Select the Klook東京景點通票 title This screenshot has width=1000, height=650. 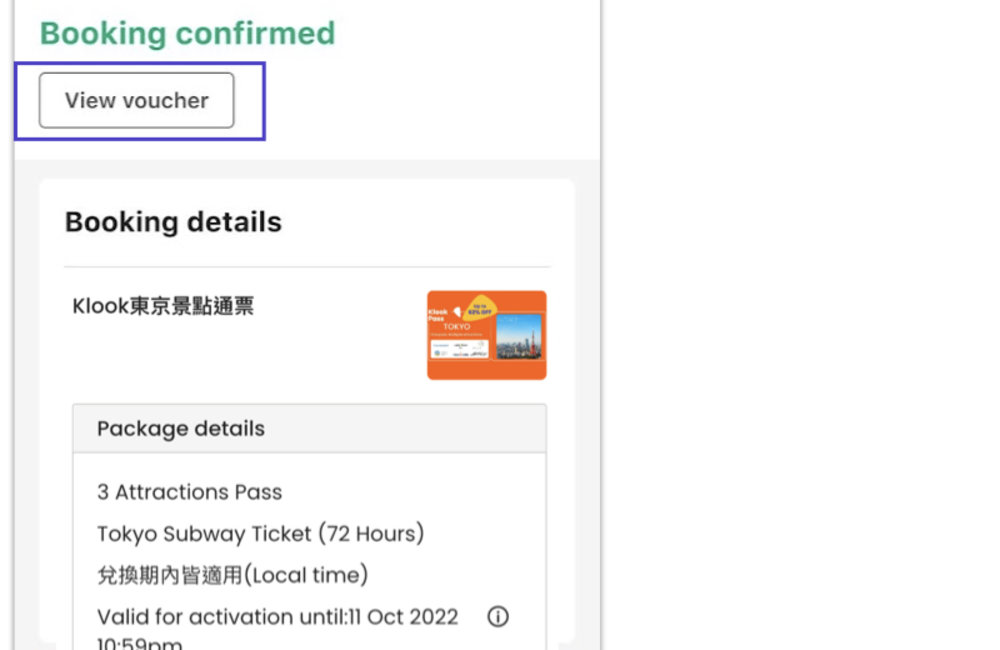point(163,306)
